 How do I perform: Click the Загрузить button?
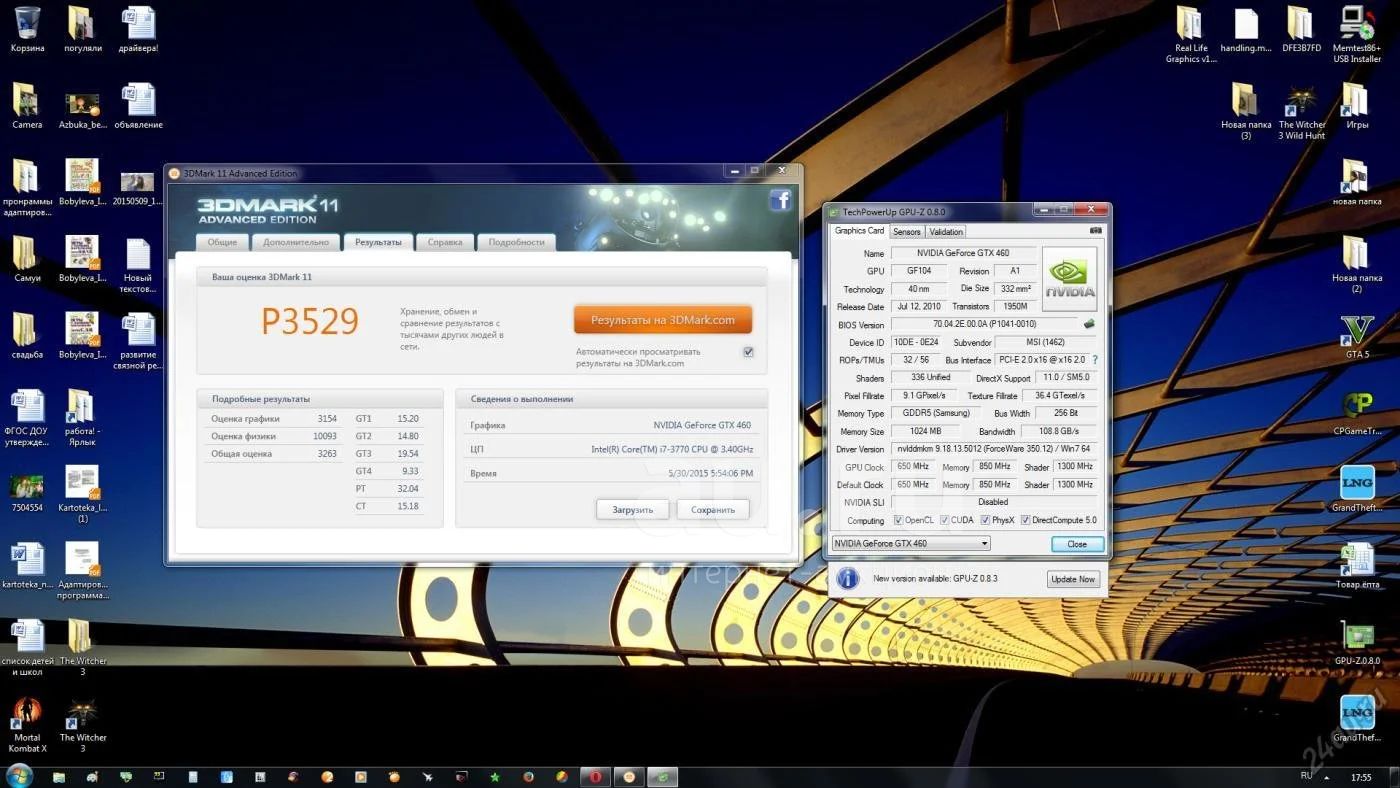point(633,509)
